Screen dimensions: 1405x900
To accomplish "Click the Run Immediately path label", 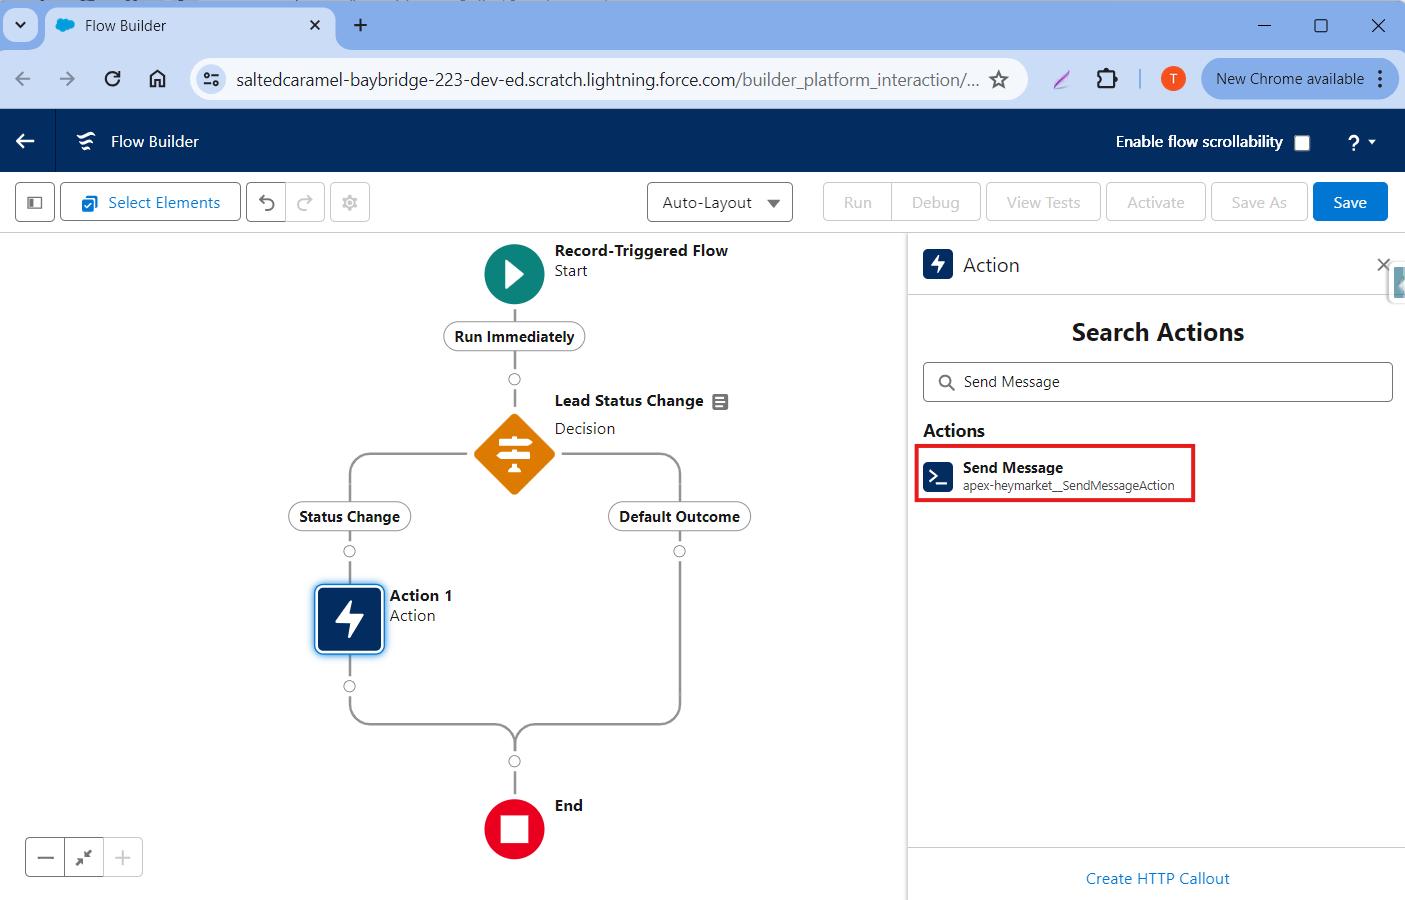I will pyautogui.click(x=514, y=336).
